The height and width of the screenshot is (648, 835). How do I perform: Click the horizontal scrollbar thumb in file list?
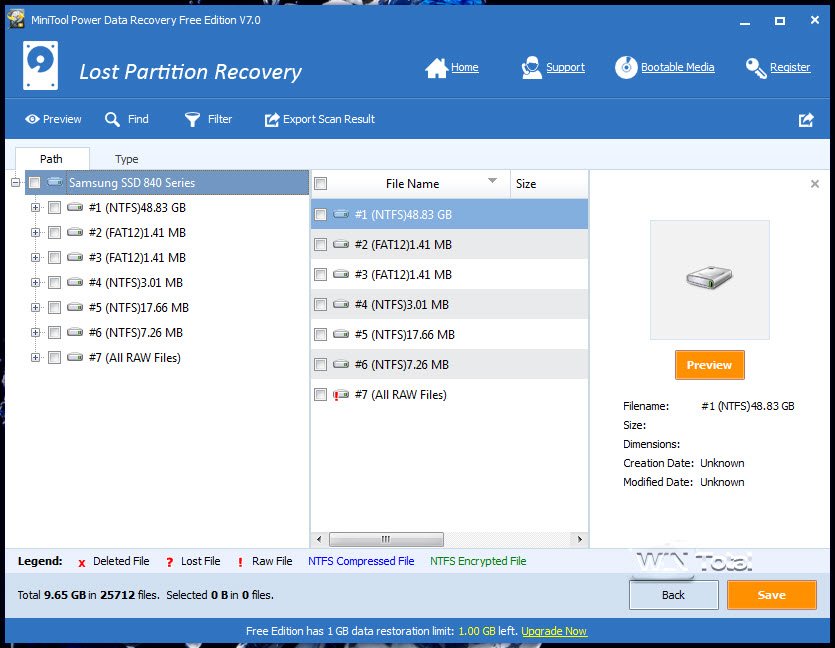(x=386, y=539)
